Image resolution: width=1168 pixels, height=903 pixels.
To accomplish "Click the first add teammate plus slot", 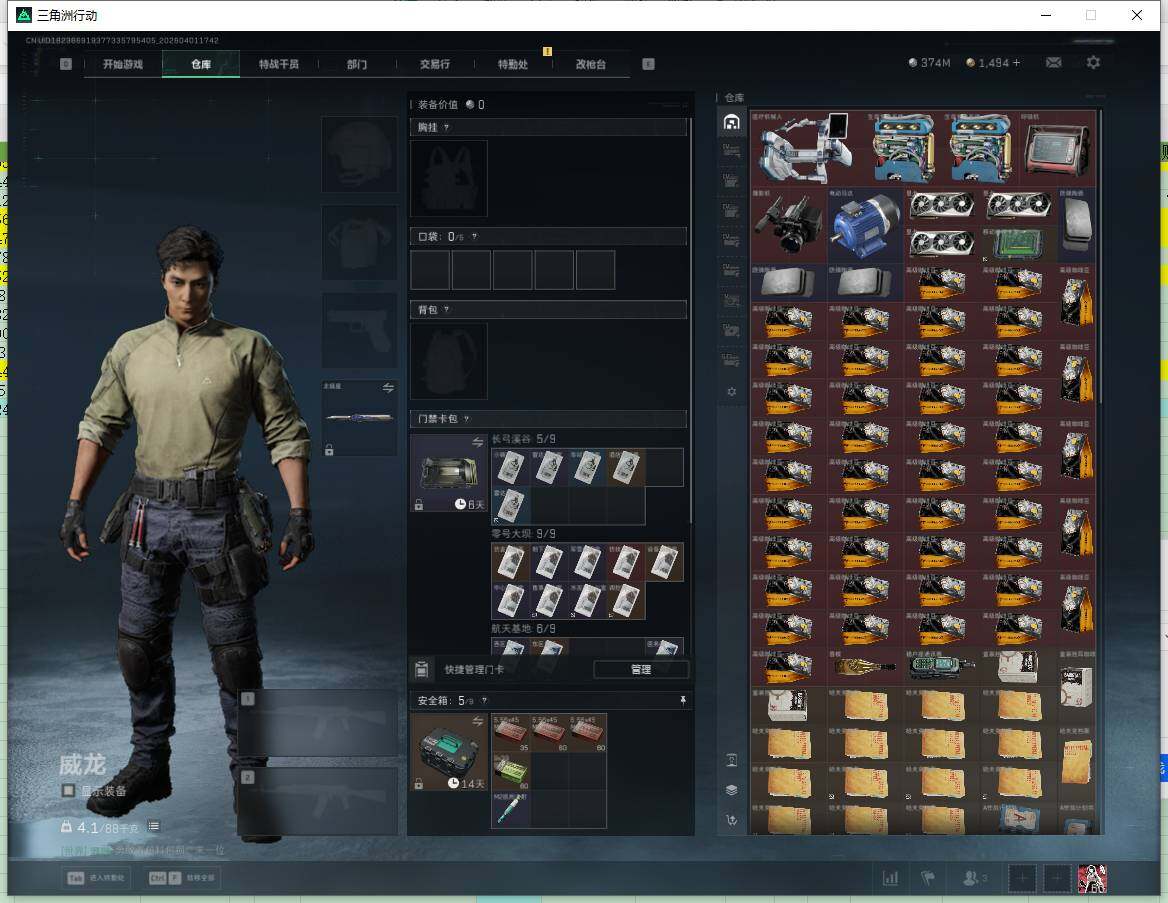I will 1023,878.
